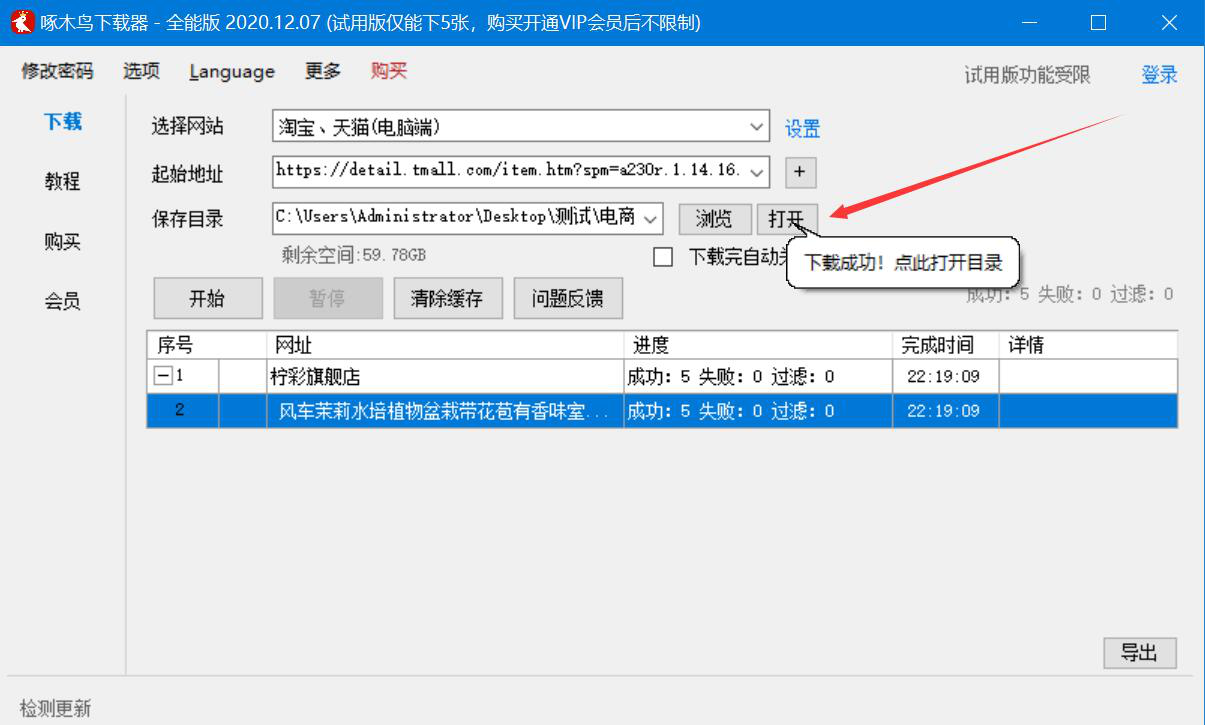Select the 风车茉莉水培植物 row
The image size is (1205, 725).
tap(662, 411)
